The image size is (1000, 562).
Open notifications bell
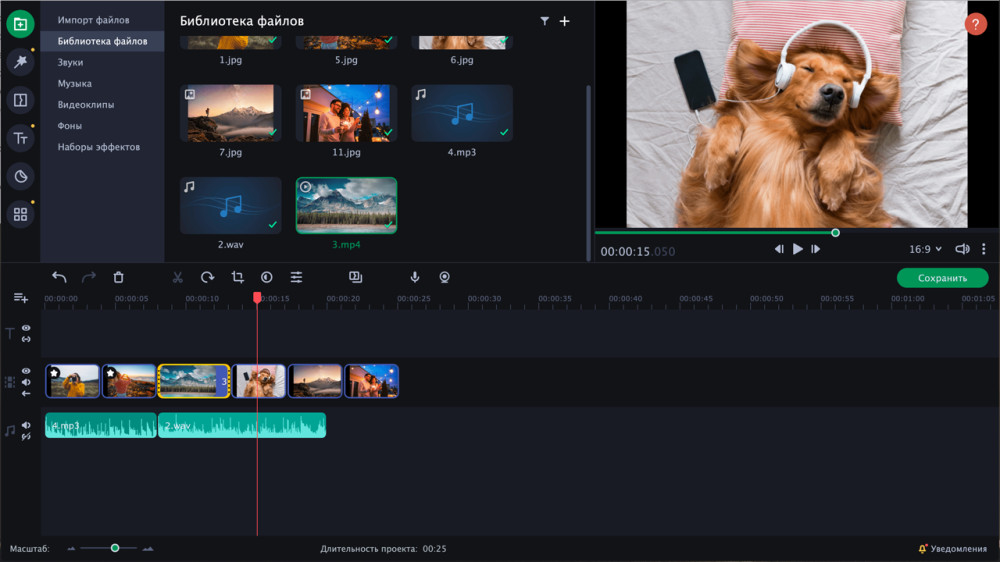click(922, 549)
